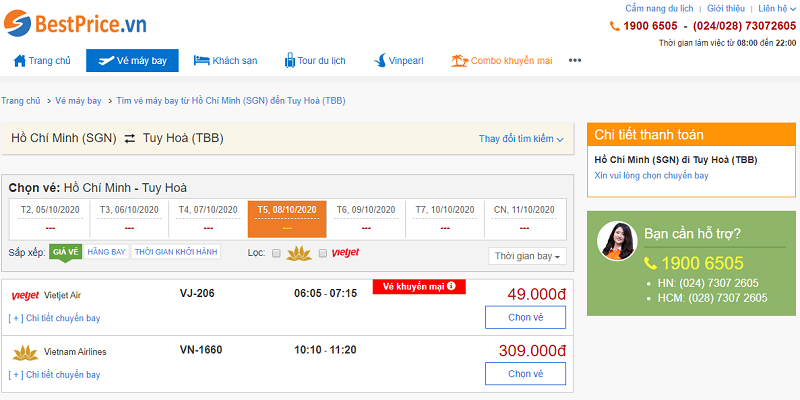This screenshot has height=400, width=800.
Task: Click the yellow phone icon in support box
Action: 651,263
